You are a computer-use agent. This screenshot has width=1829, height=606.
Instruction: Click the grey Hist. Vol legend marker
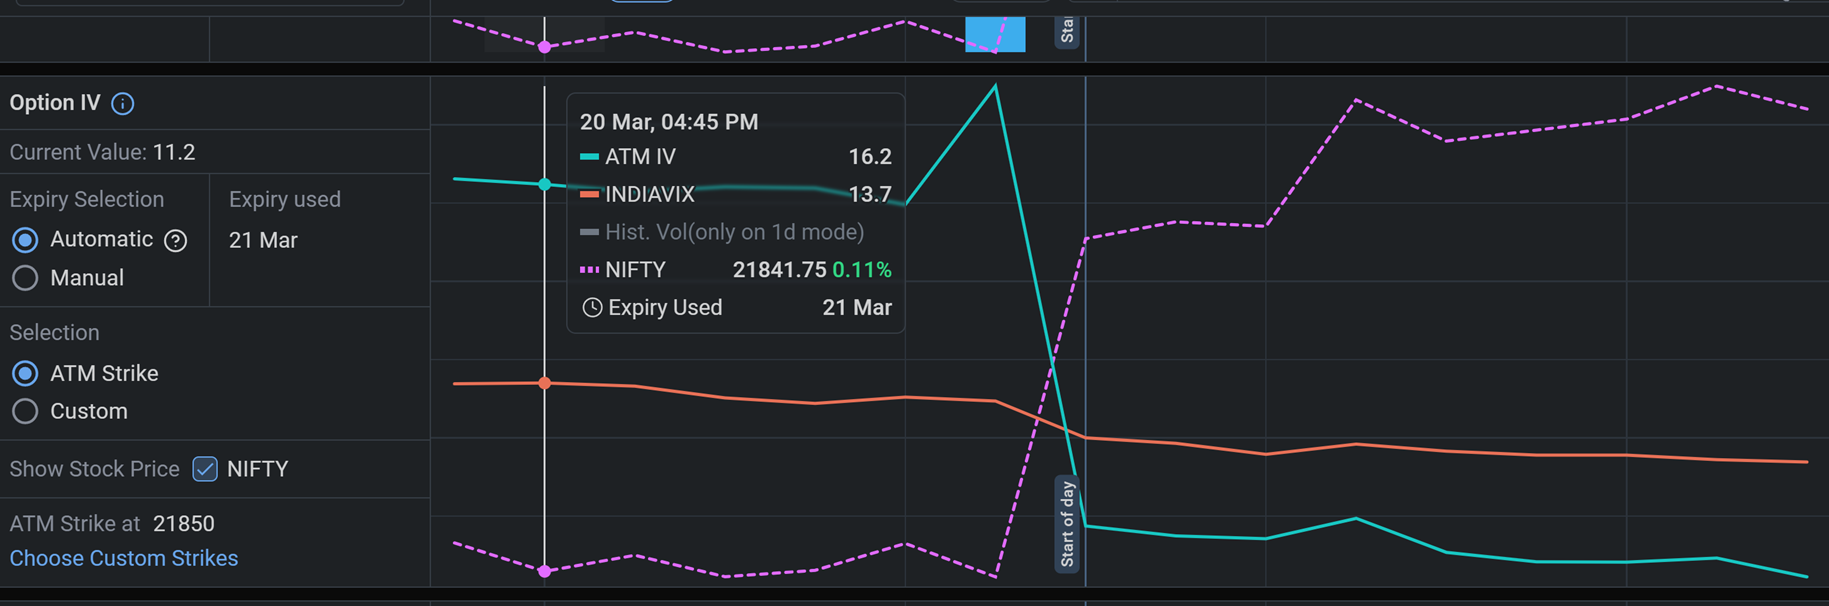point(589,232)
